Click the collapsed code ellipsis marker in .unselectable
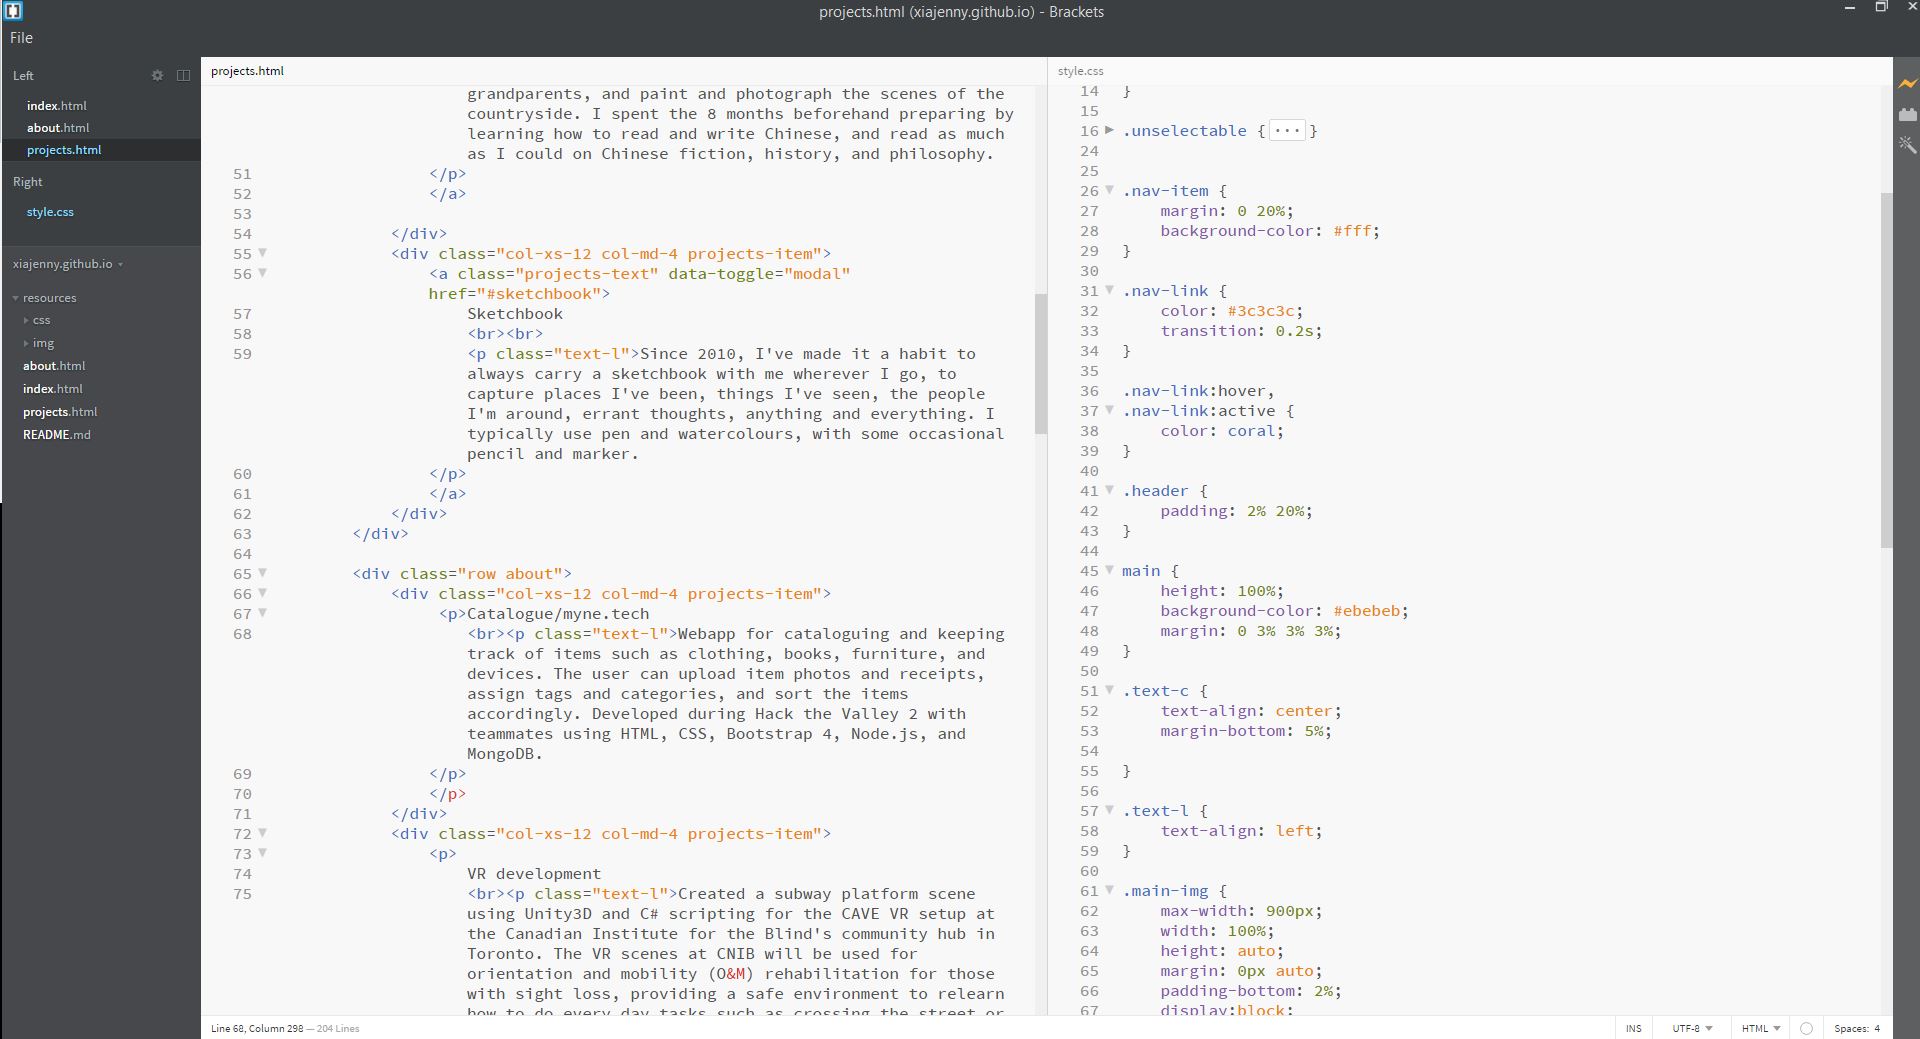The width and height of the screenshot is (1920, 1039). point(1287,131)
